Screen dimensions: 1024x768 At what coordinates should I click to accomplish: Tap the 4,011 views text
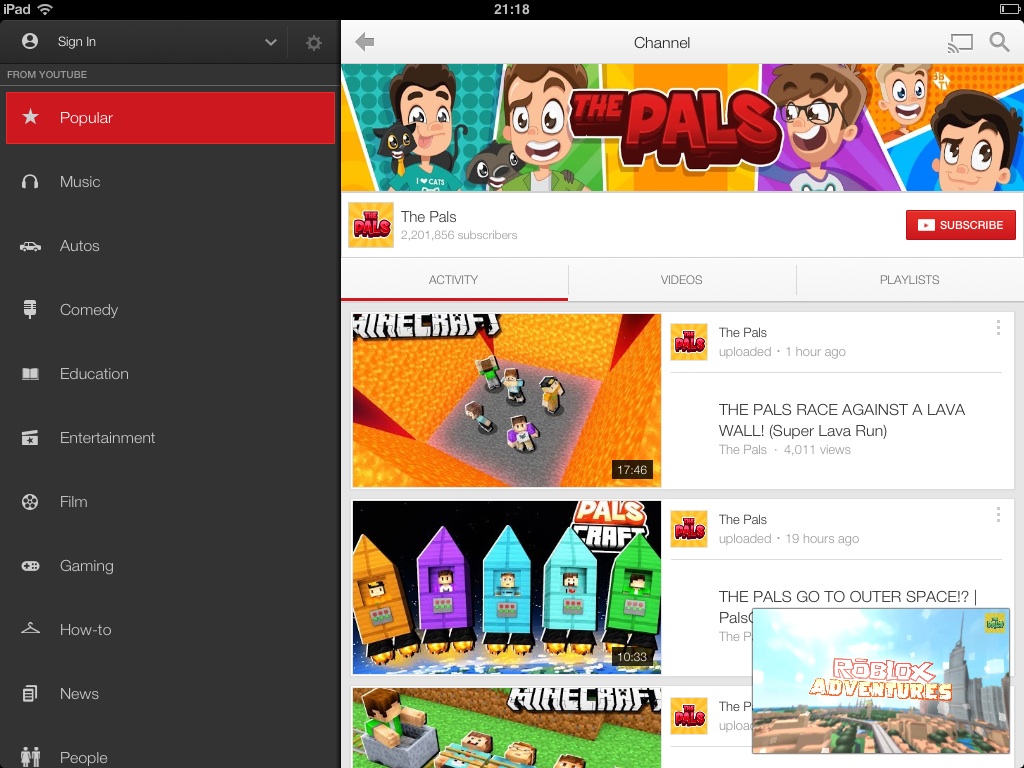(817, 449)
